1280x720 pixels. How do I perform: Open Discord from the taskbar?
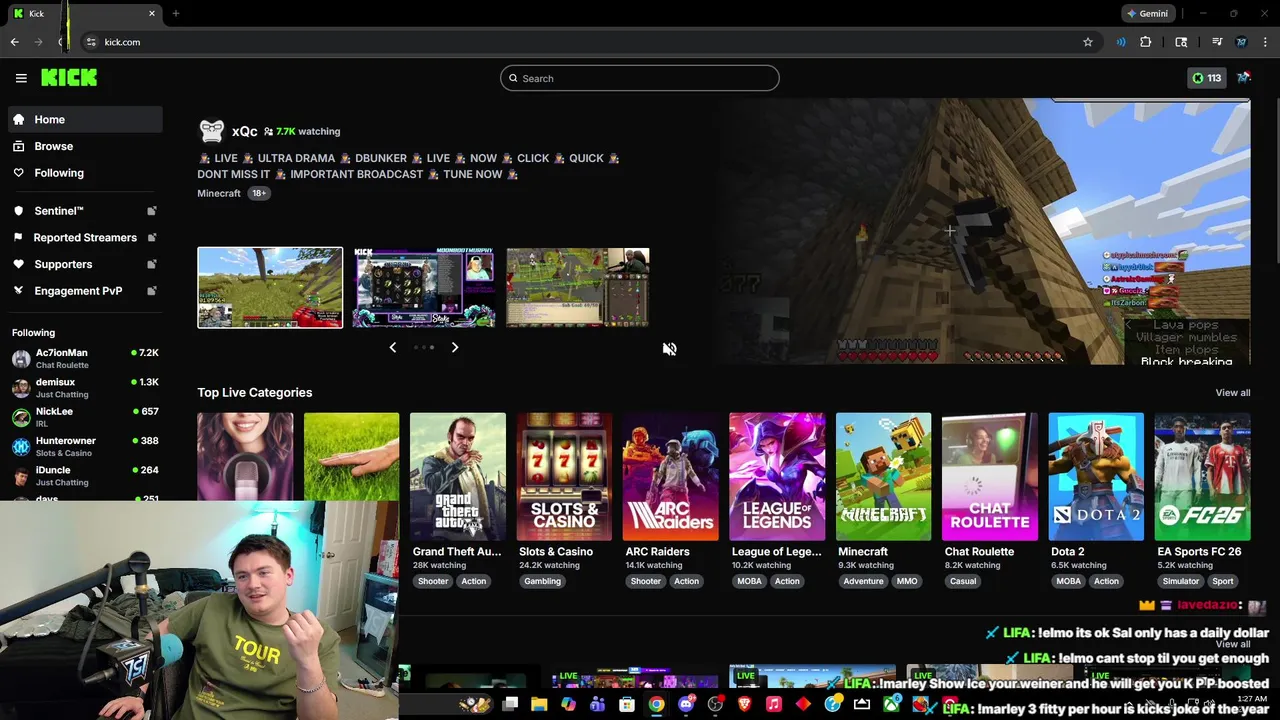(686, 705)
